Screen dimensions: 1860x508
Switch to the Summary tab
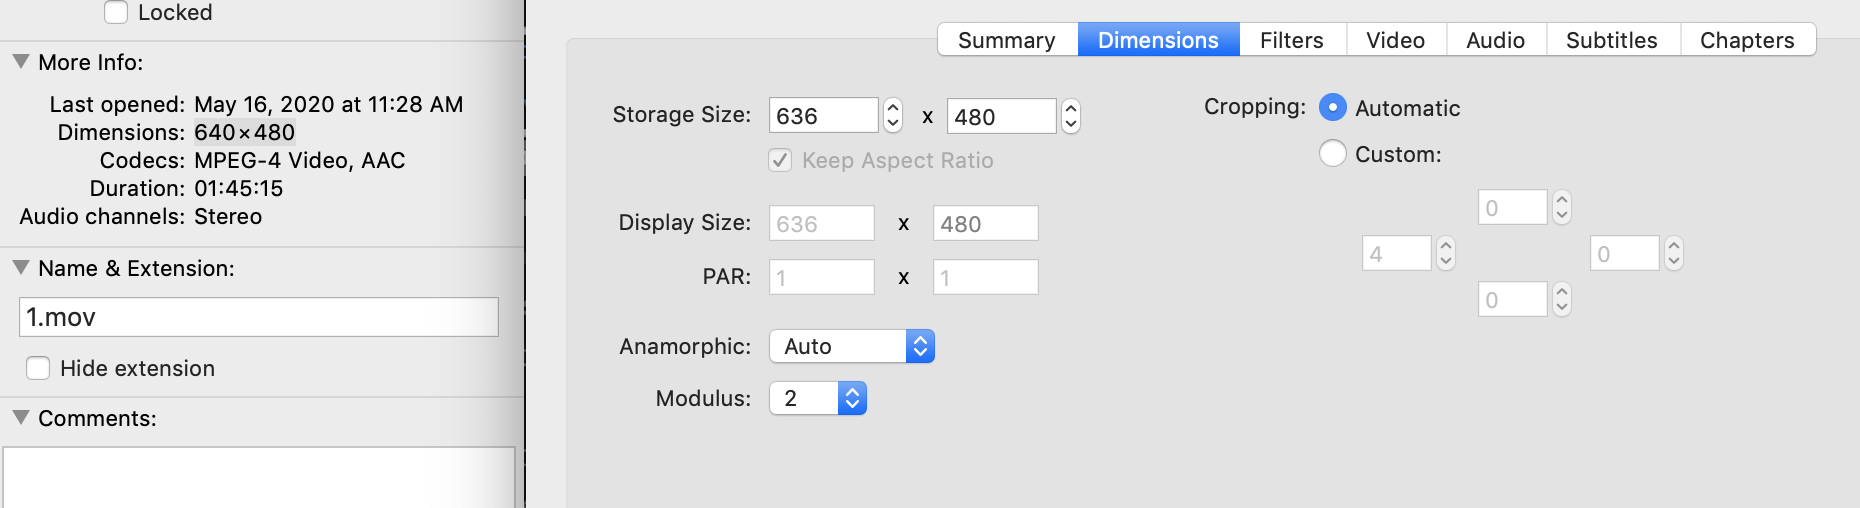tap(1006, 40)
